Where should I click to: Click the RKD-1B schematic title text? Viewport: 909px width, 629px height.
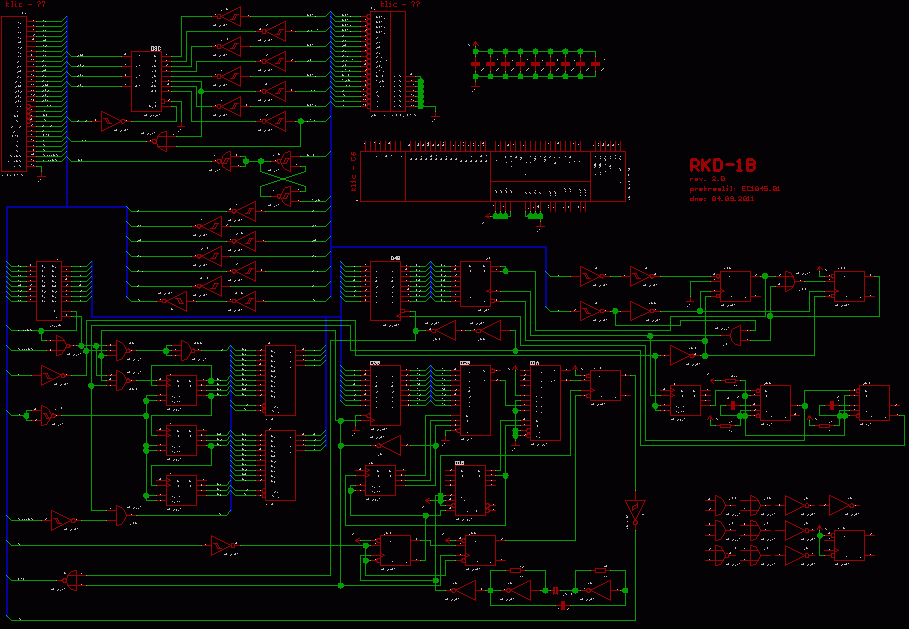(722, 166)
